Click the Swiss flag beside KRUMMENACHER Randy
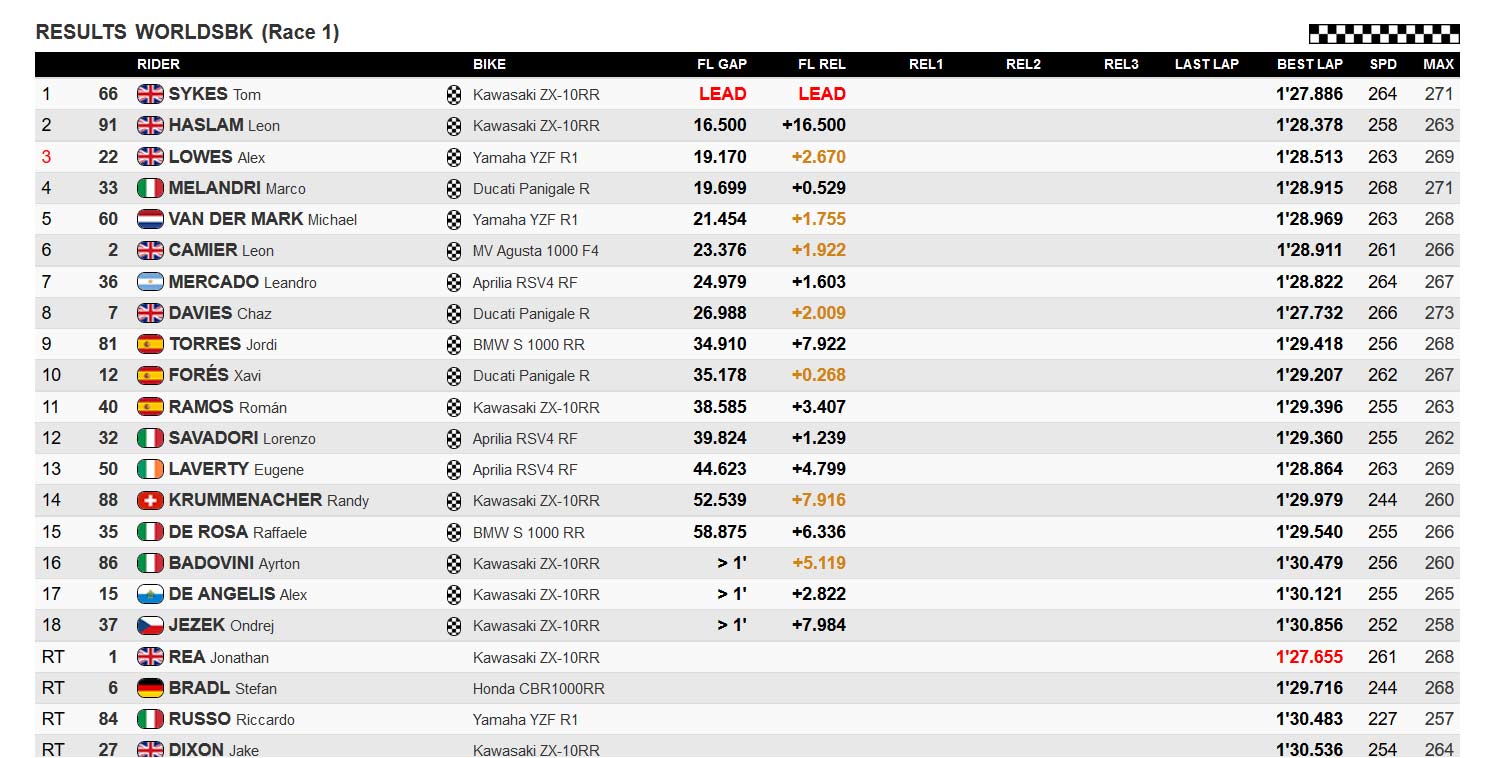 (x=150, y=500)
